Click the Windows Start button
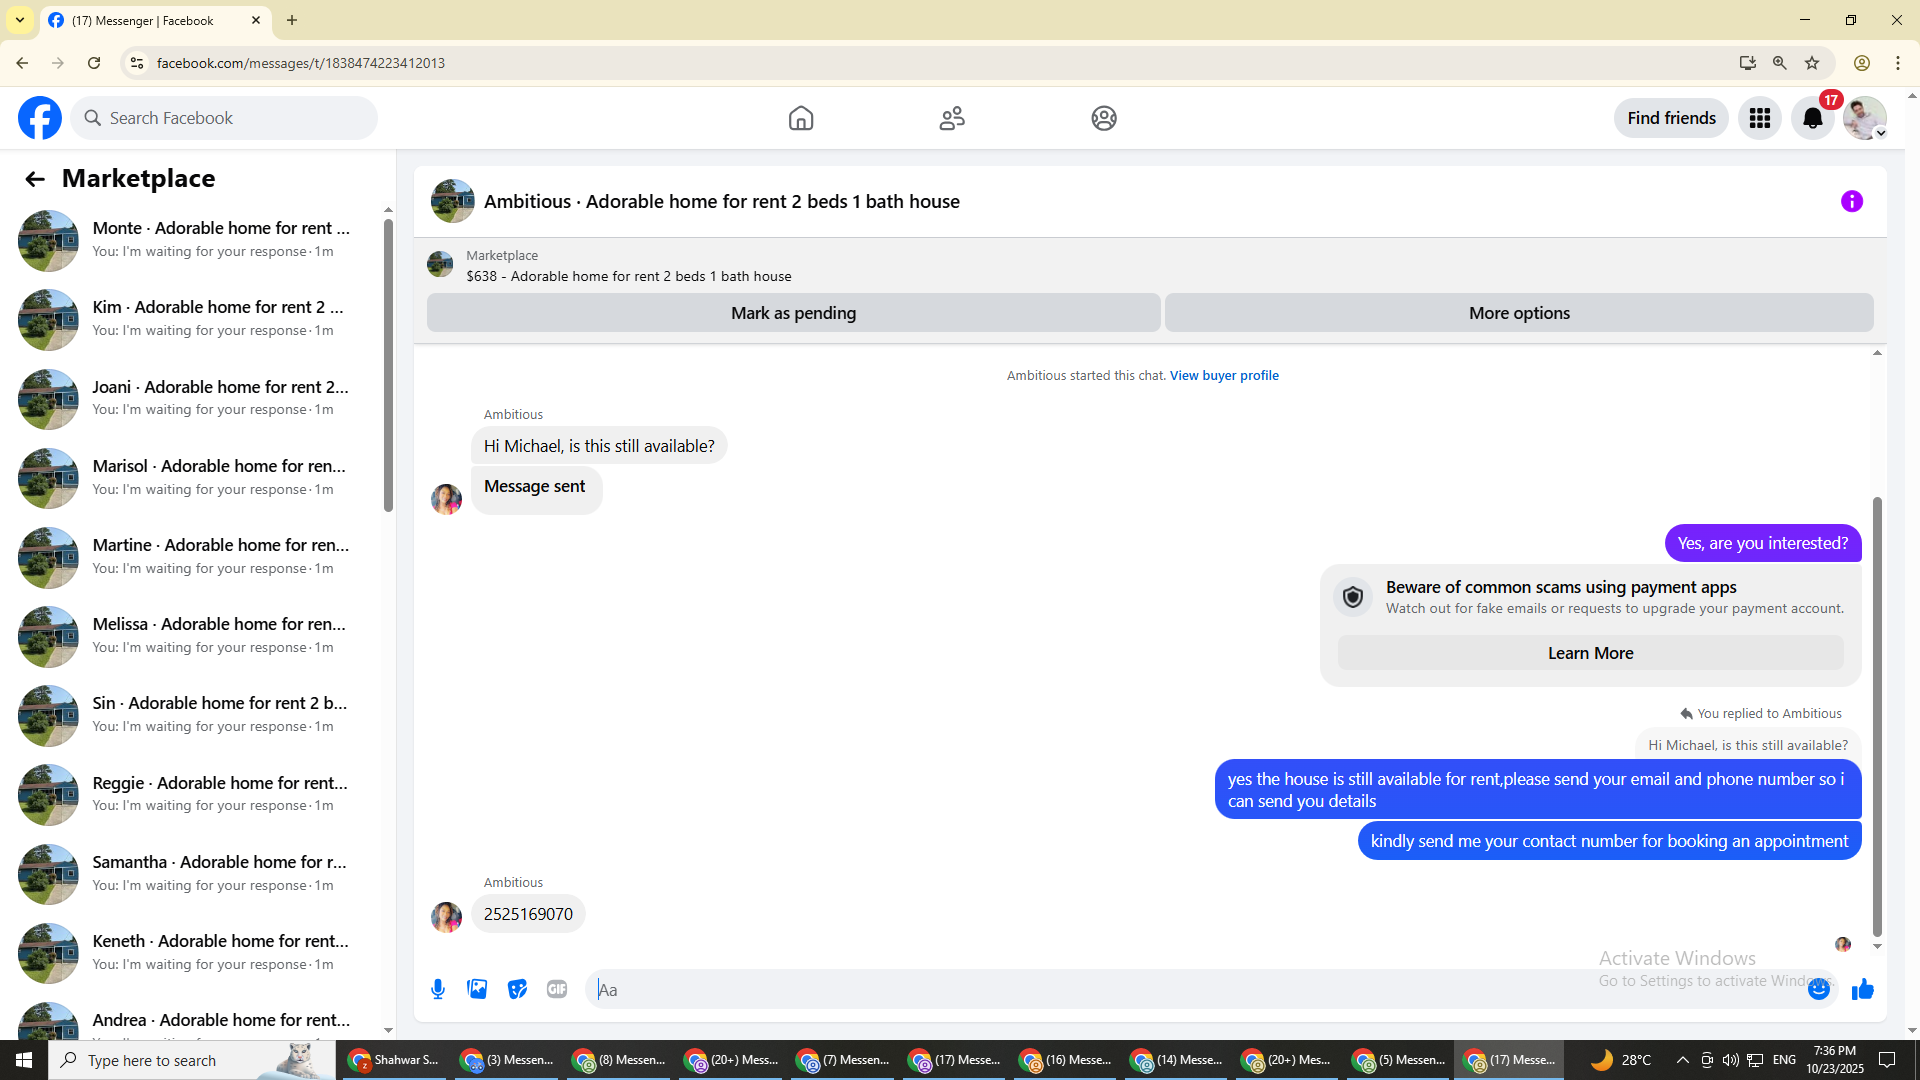1920x1080 pixels. tap(24, 1060)
